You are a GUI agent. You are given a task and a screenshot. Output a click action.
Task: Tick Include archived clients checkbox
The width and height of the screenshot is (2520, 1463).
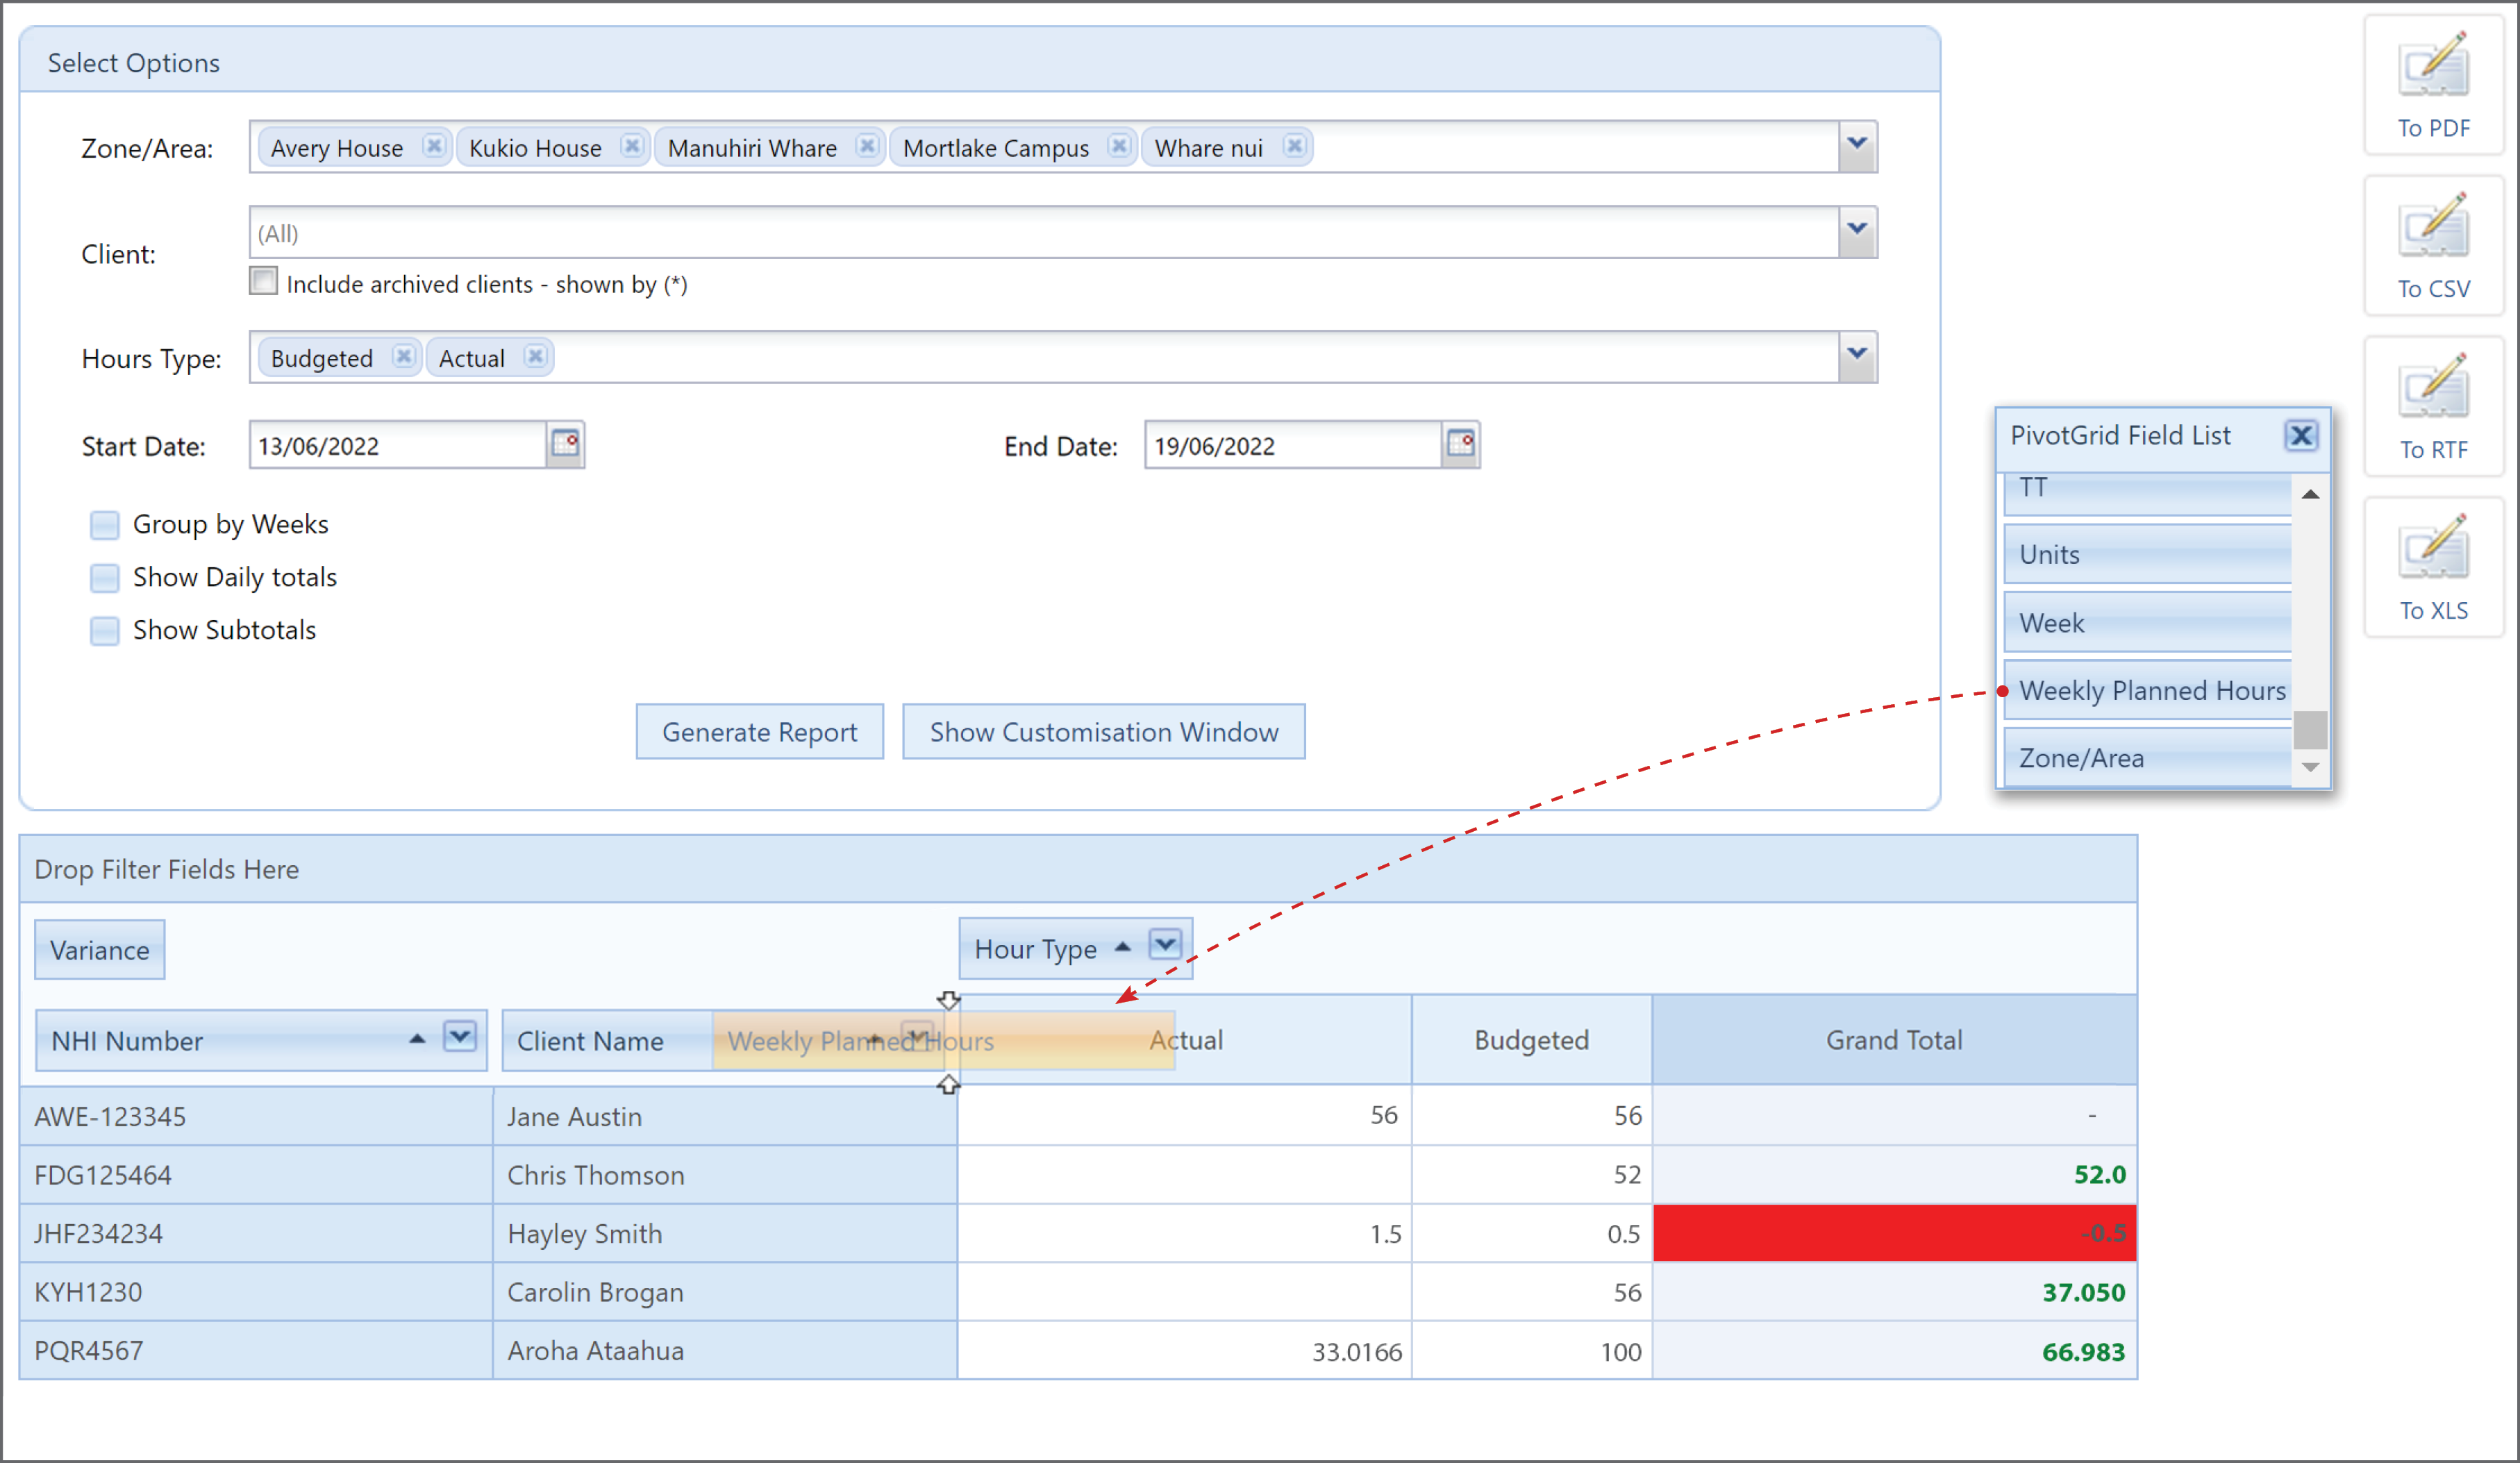[263, 282]
